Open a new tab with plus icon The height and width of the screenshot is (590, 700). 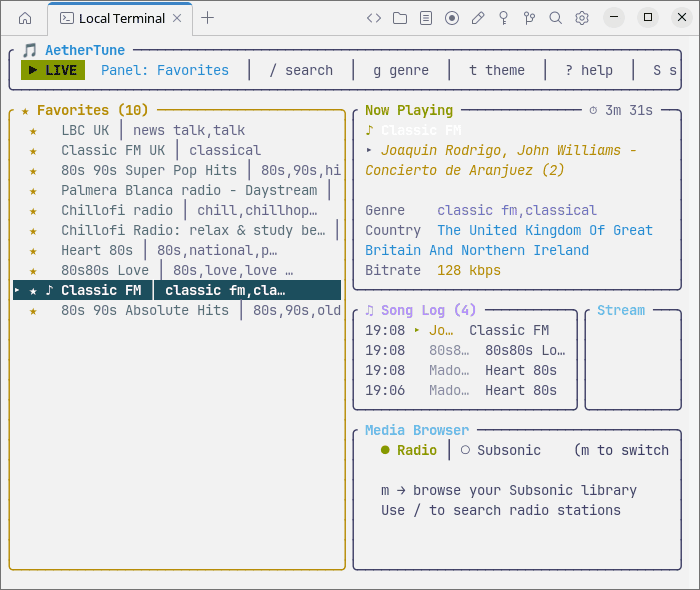tap(208, 18)
